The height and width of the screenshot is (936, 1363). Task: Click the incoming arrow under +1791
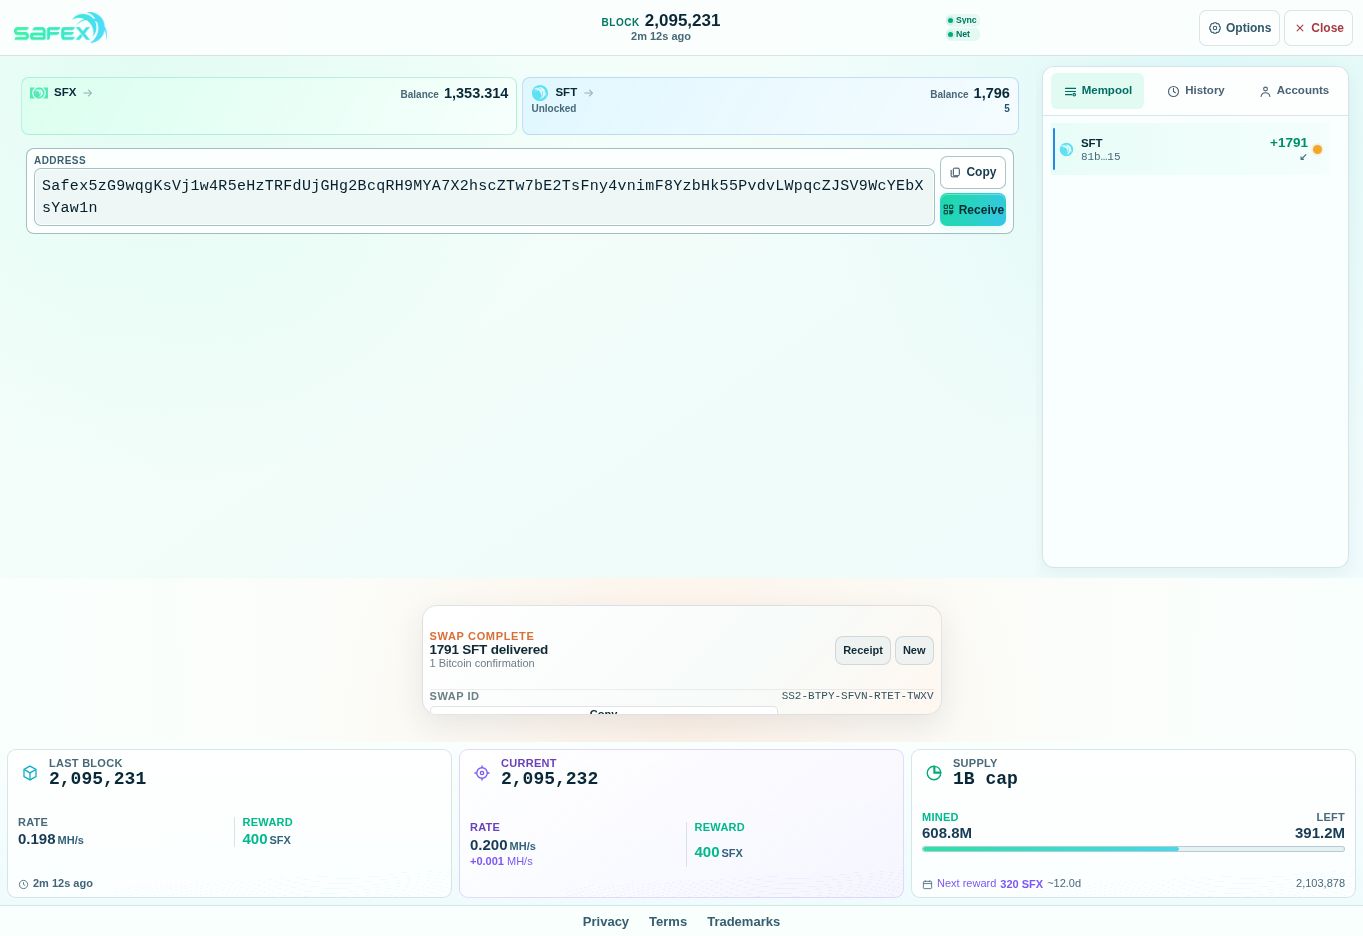coord(1303,157)
